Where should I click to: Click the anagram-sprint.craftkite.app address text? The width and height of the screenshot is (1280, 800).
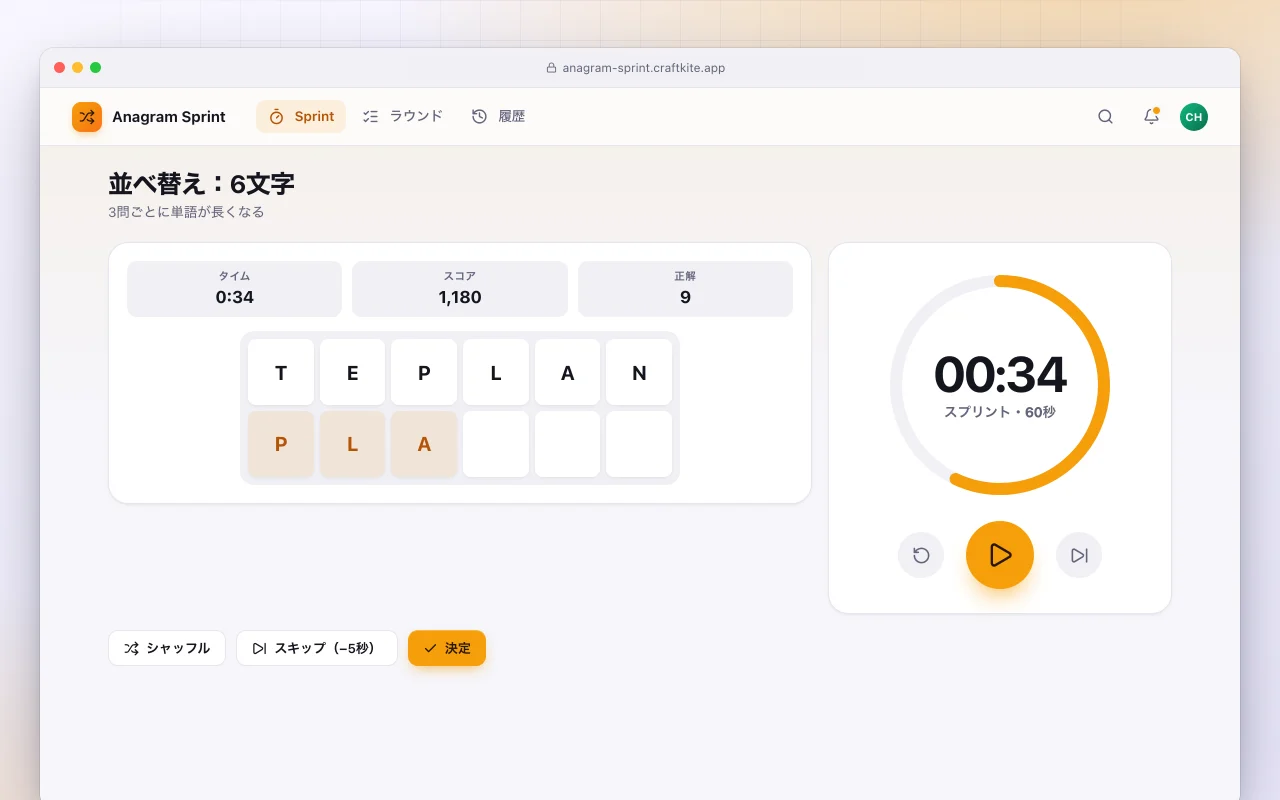click(644, 68)
